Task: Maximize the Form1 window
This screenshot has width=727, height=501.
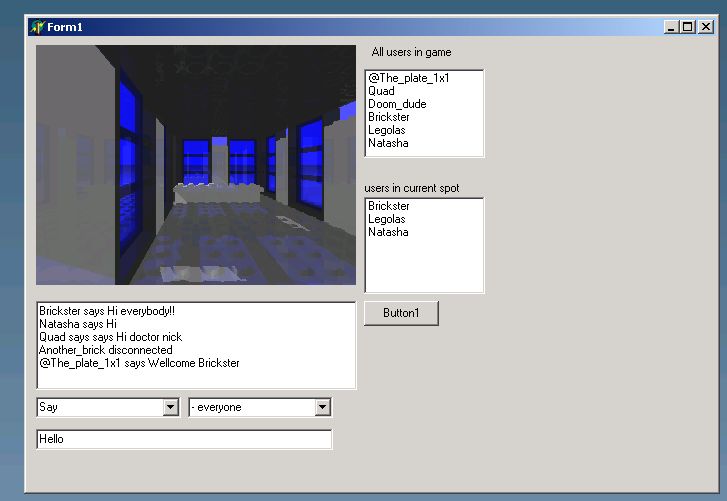Action: coord(688,27)
